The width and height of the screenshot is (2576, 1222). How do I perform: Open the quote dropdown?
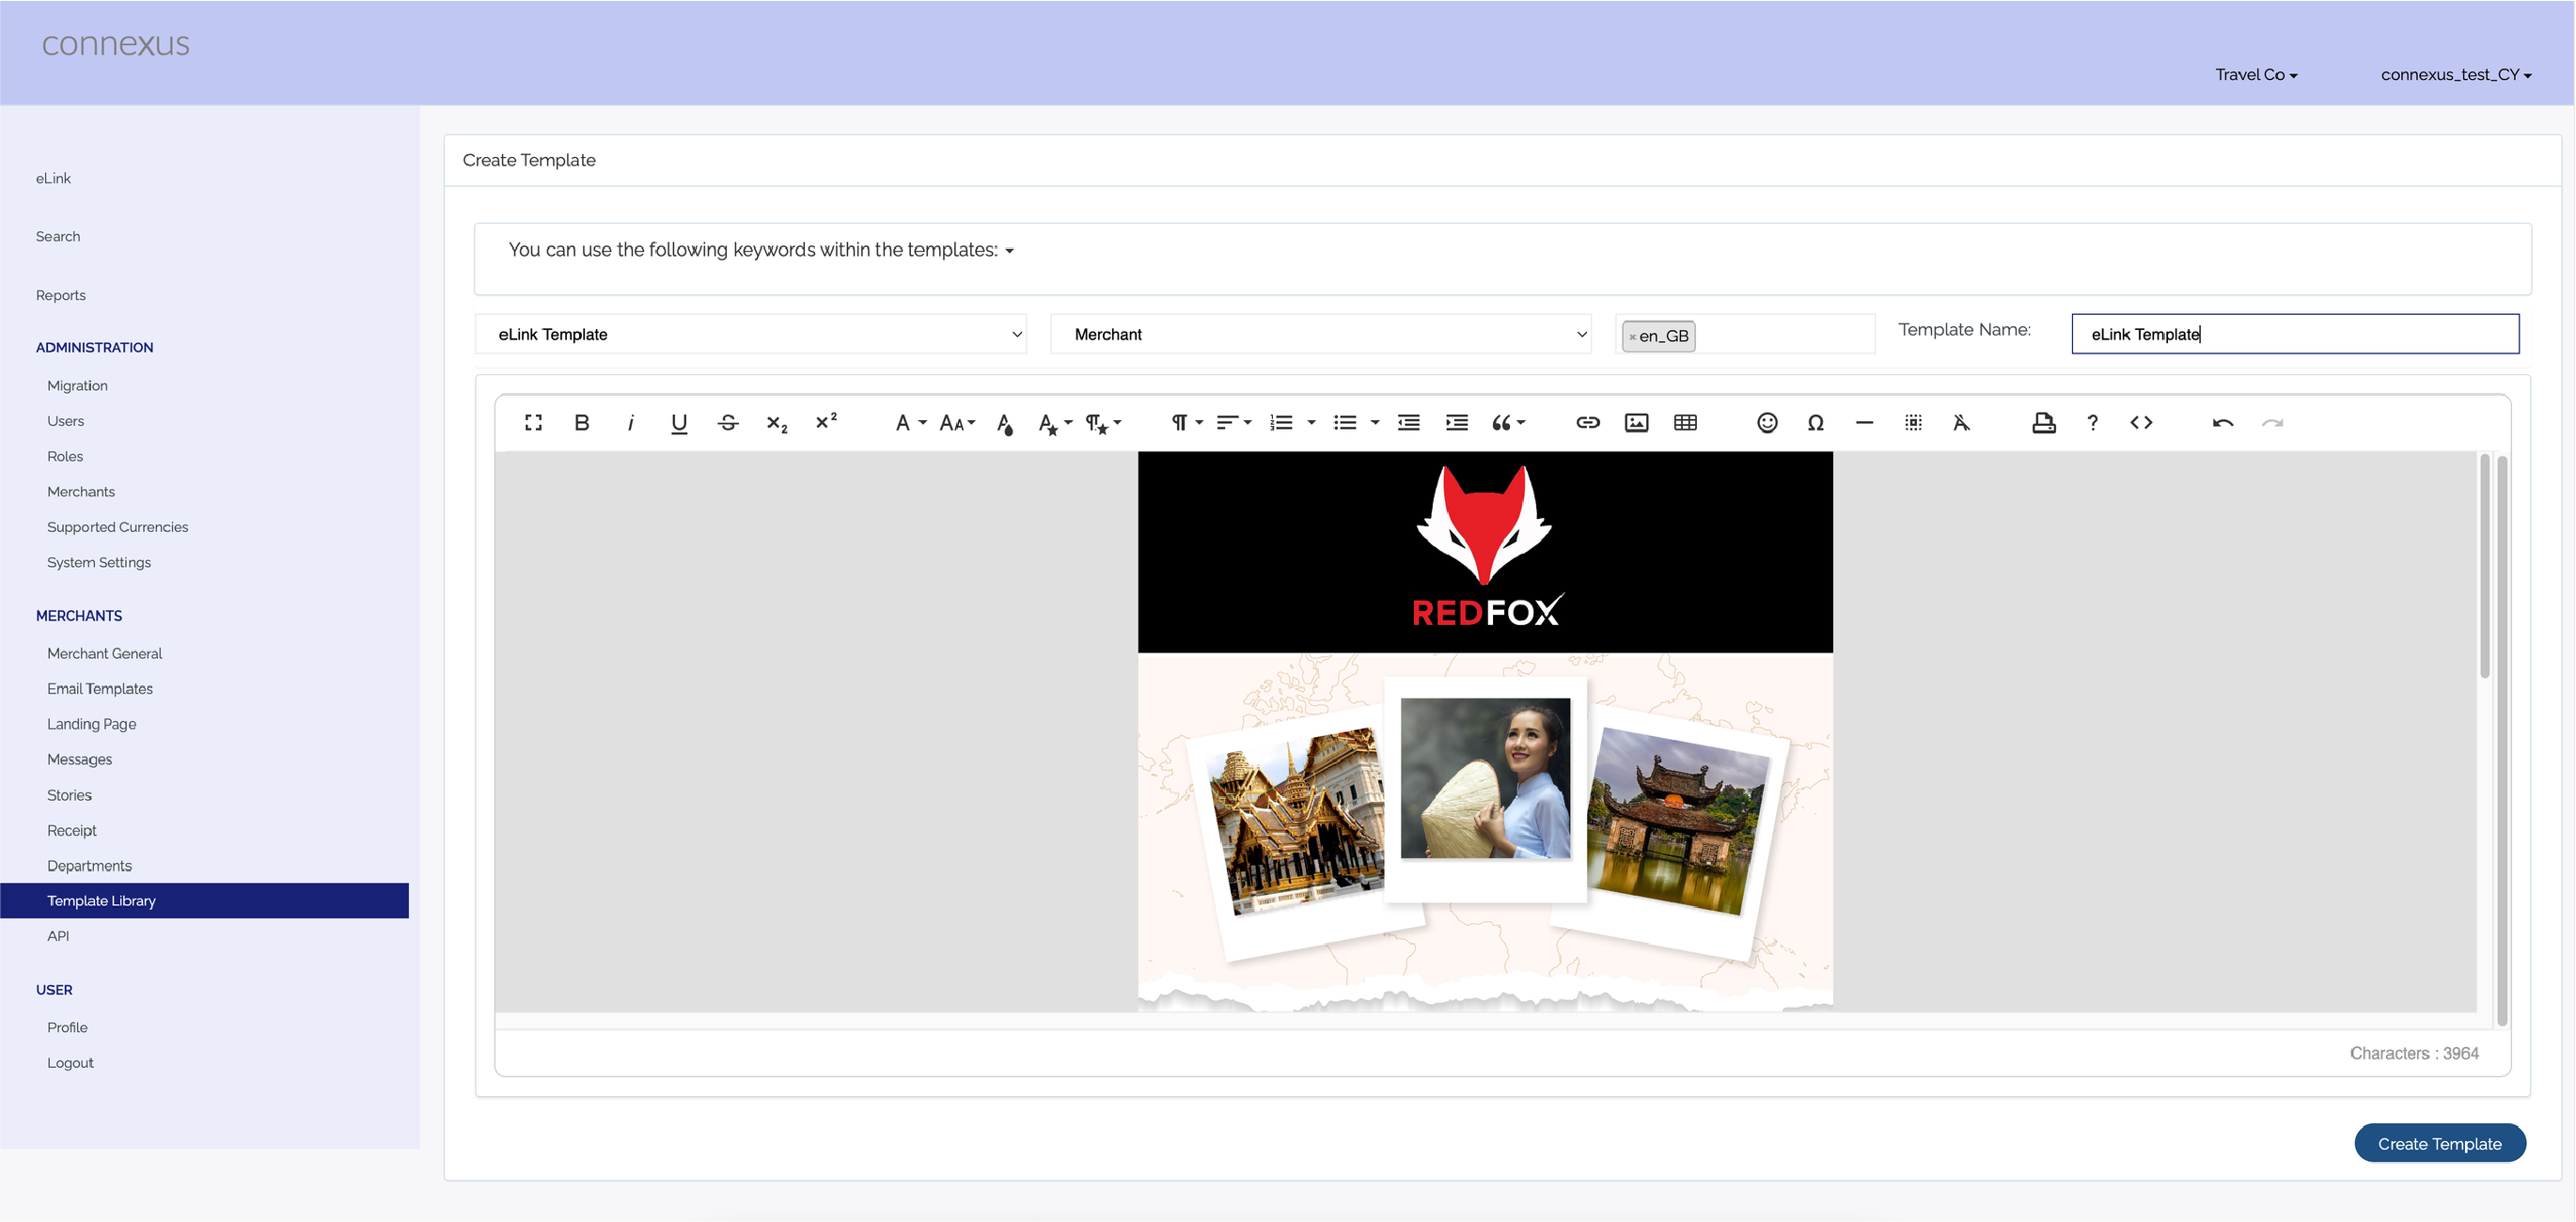tap(1508, 423)
